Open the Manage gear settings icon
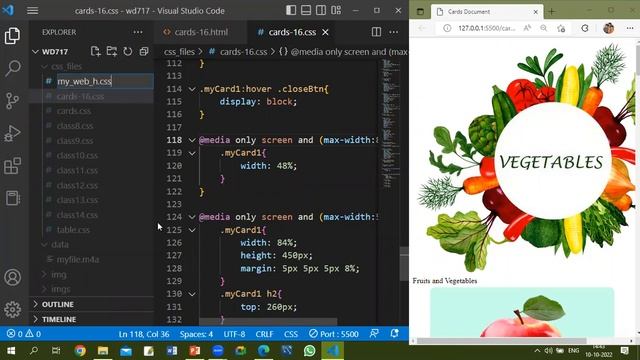 click(x=12, y=309)
